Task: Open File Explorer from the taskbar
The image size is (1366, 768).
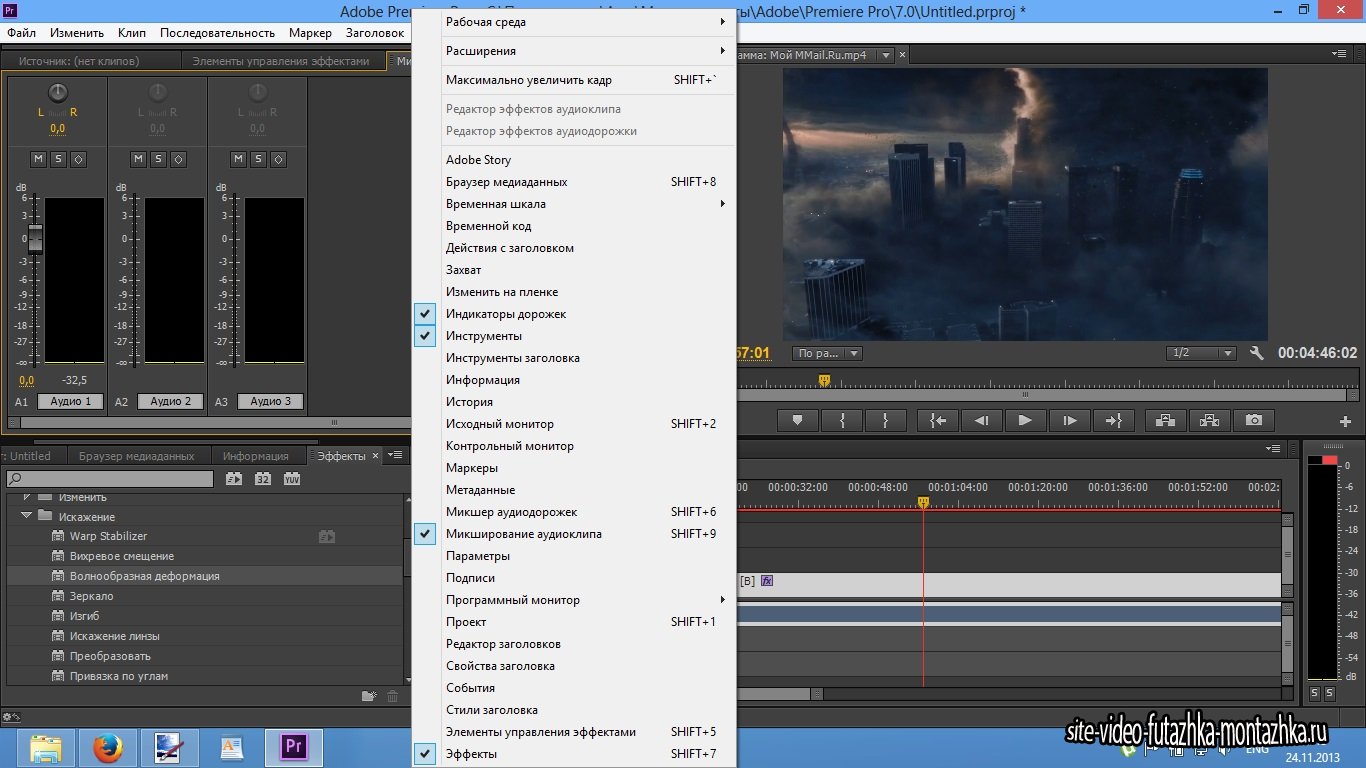Action: tap(46, 747)
